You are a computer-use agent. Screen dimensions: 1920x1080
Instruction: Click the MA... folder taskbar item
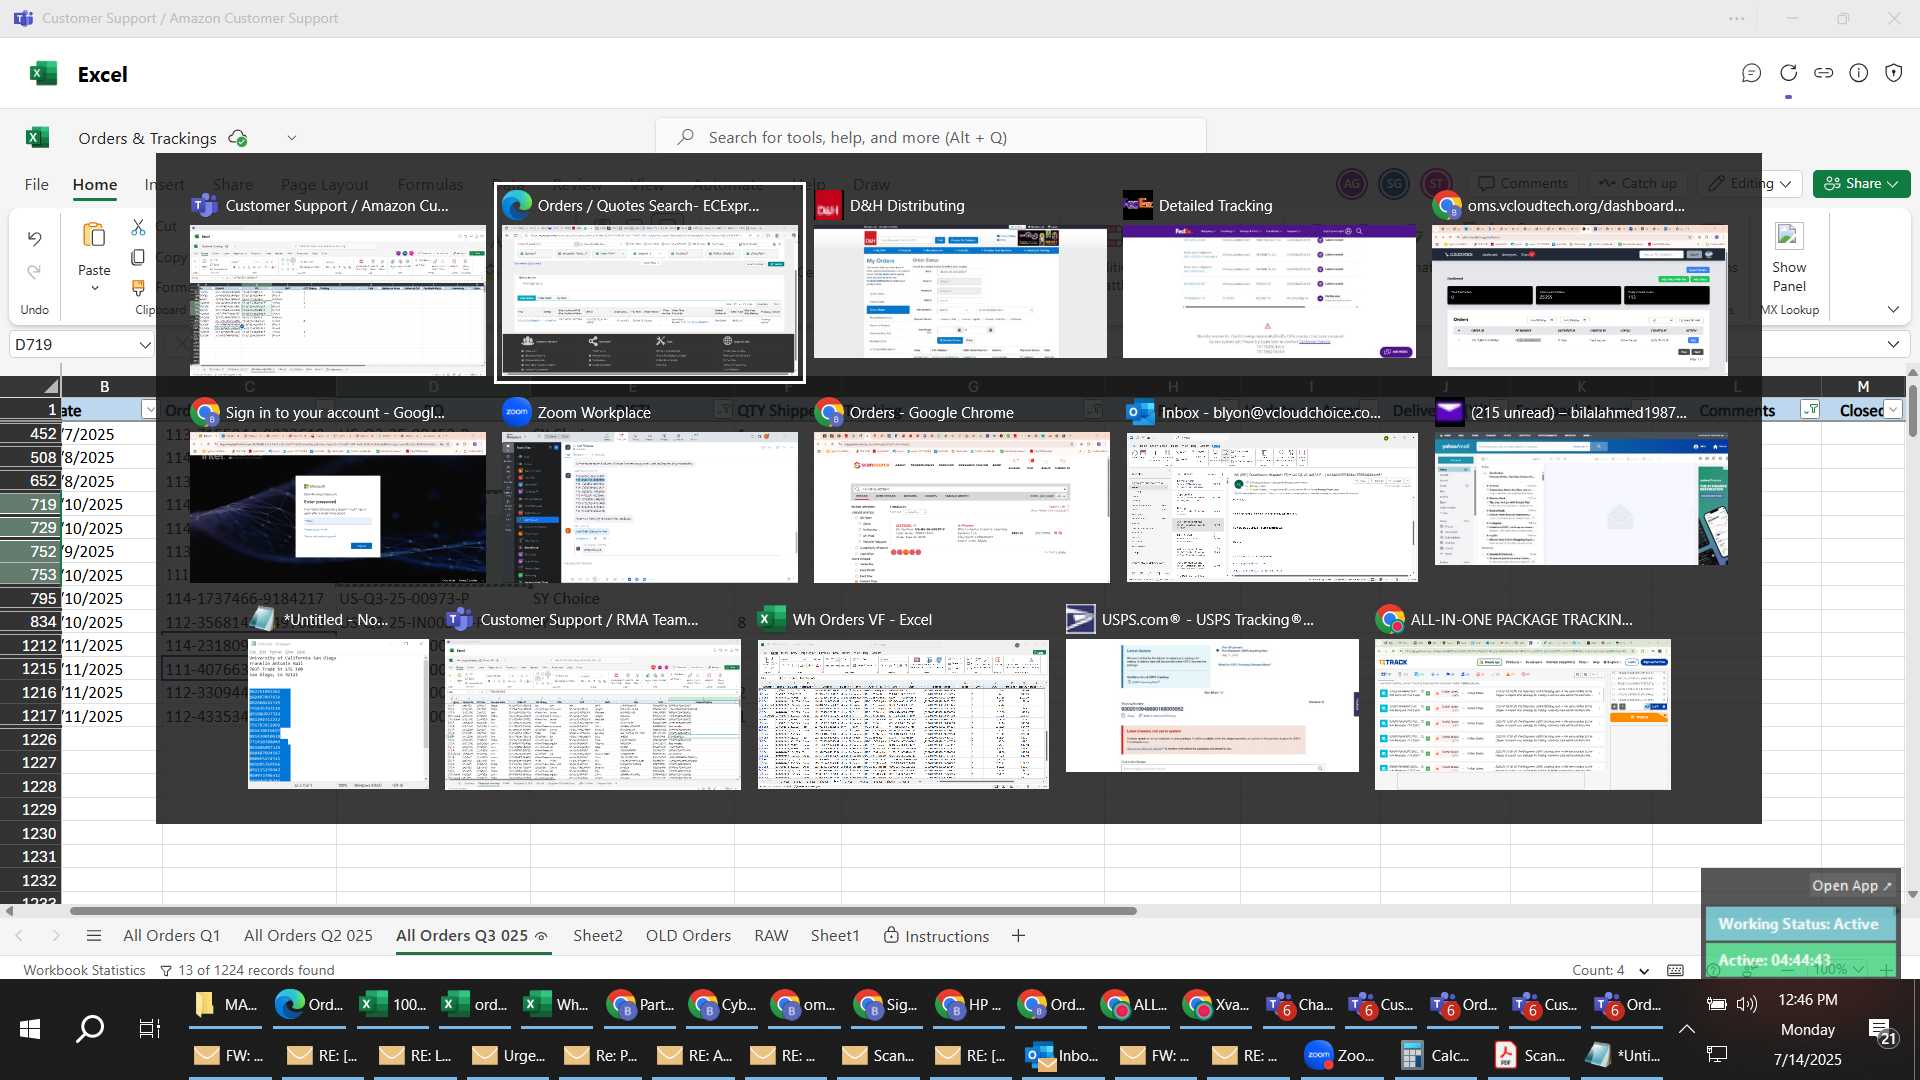pos(226,1004)
